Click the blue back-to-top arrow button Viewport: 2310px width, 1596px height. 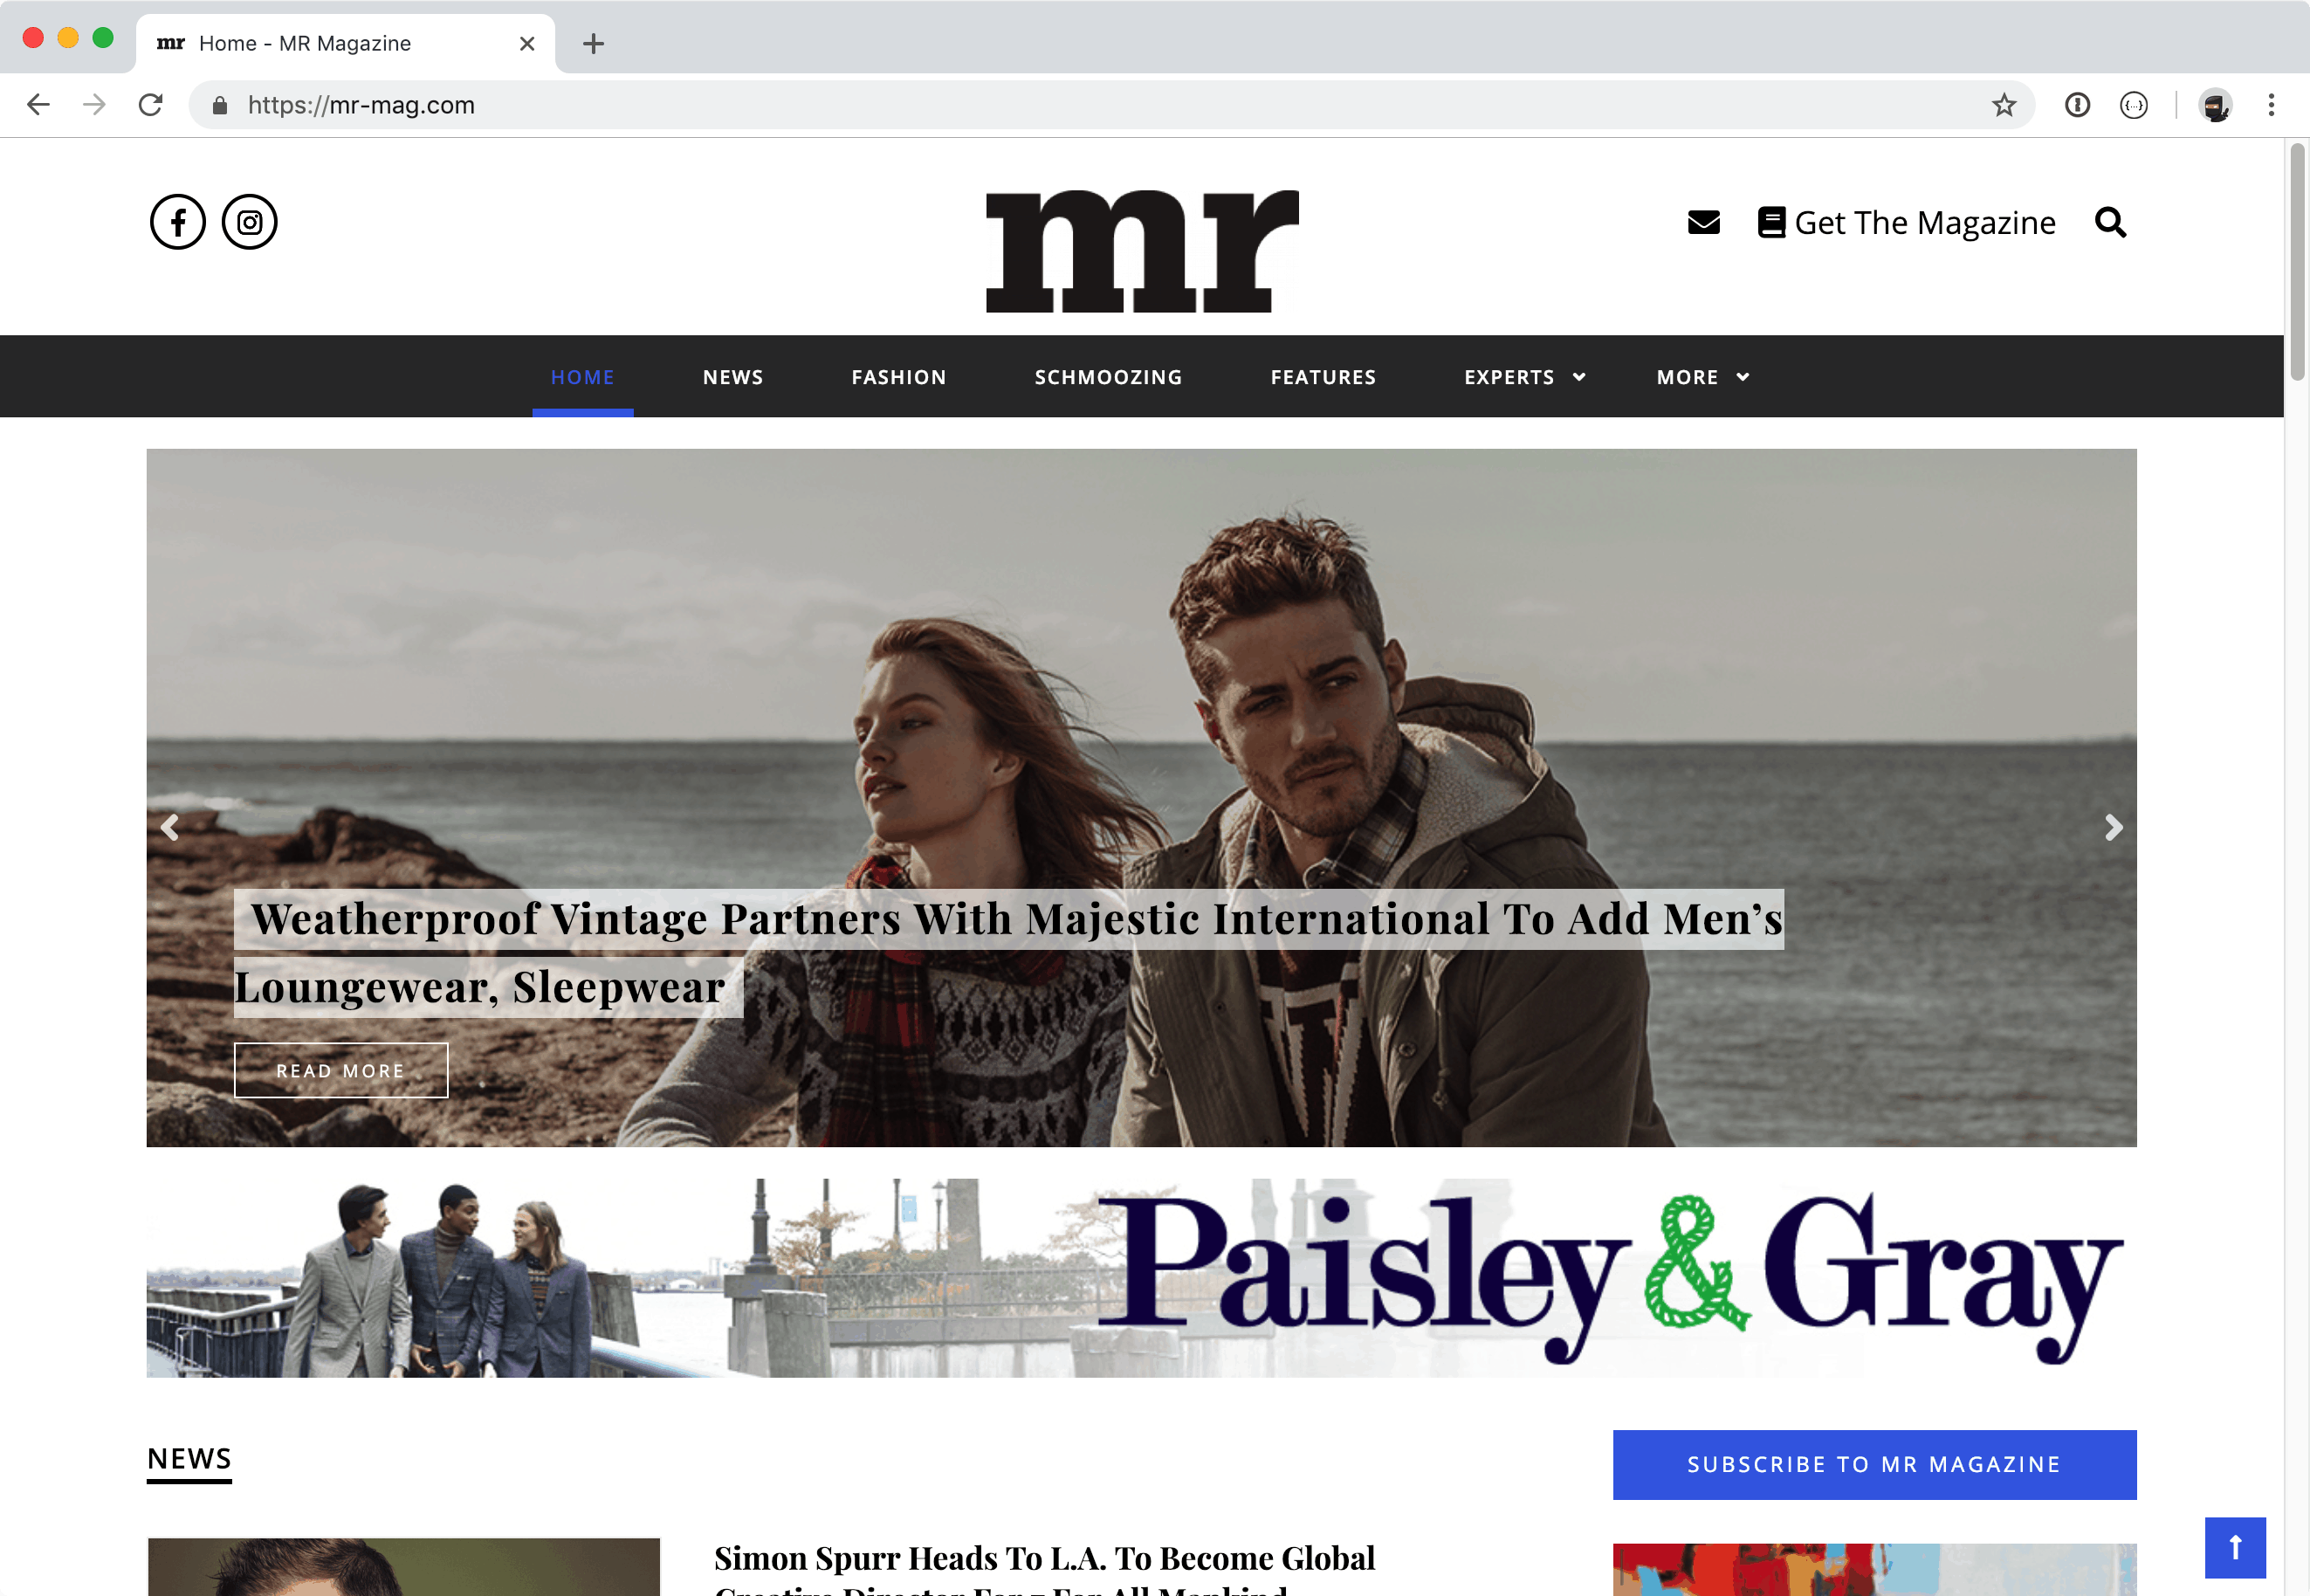(x=2235, y=1547)
